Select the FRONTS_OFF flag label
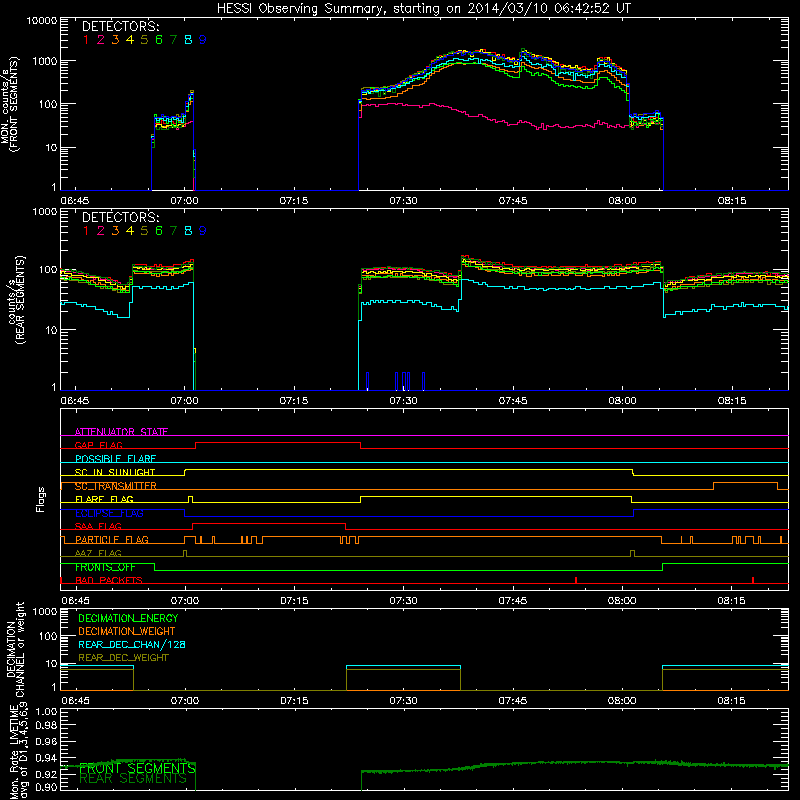This screenshot has width=800, height=800. pos(105,567)
